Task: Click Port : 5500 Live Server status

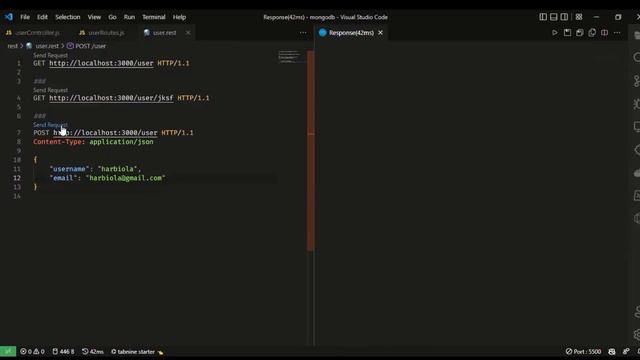Action: pyautogui.click(x=583, y=351)
